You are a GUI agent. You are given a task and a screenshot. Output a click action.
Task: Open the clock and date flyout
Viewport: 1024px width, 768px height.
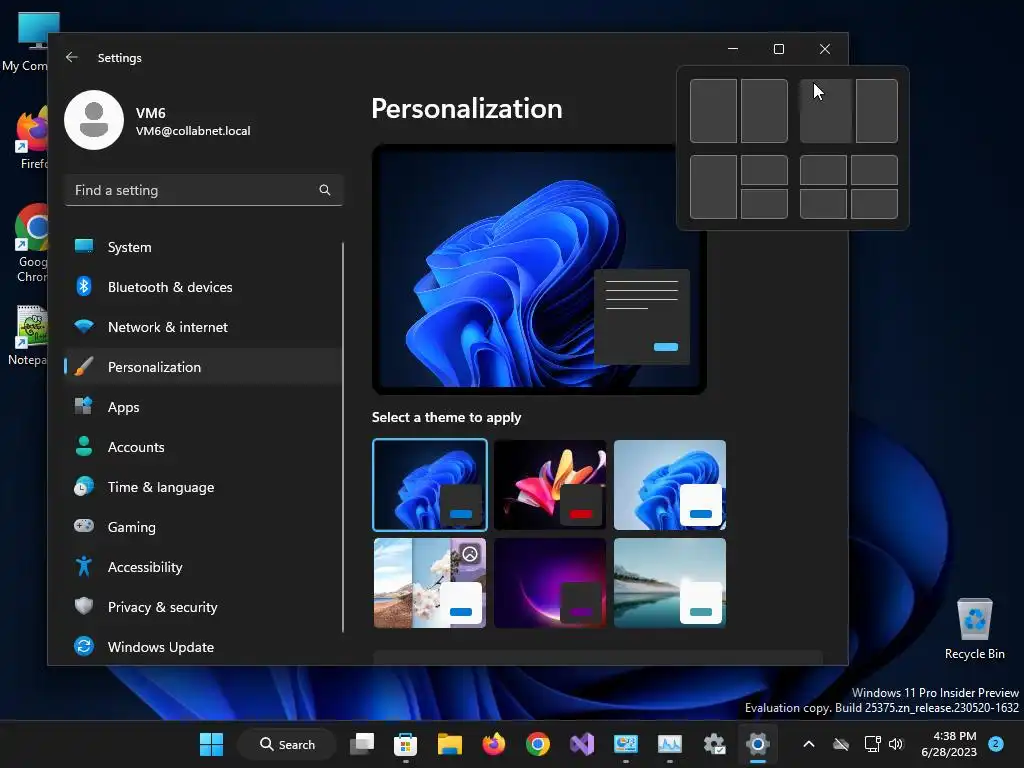(949, 744)
